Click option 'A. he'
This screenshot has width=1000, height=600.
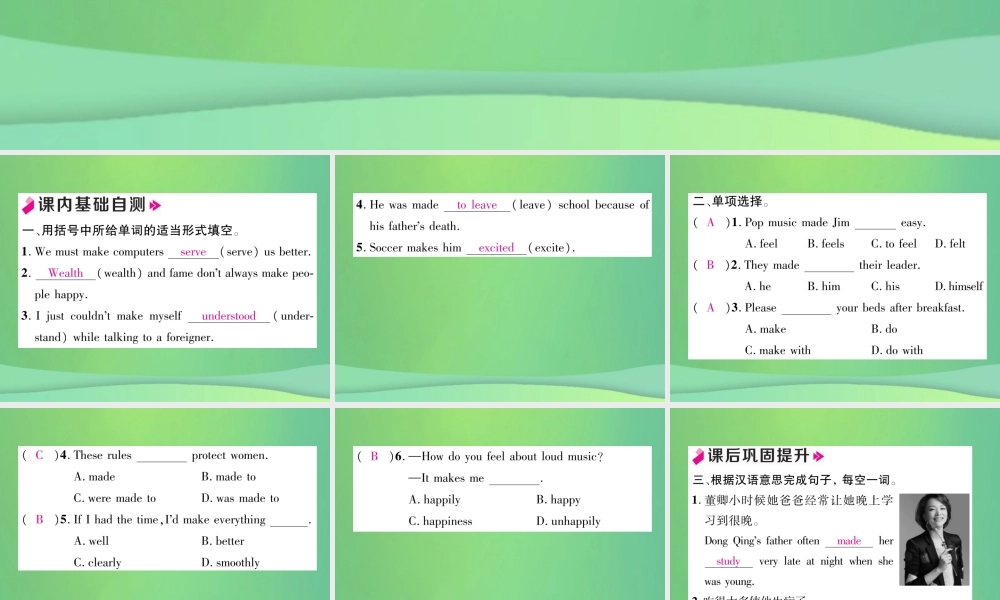click(x=758, y=286)
